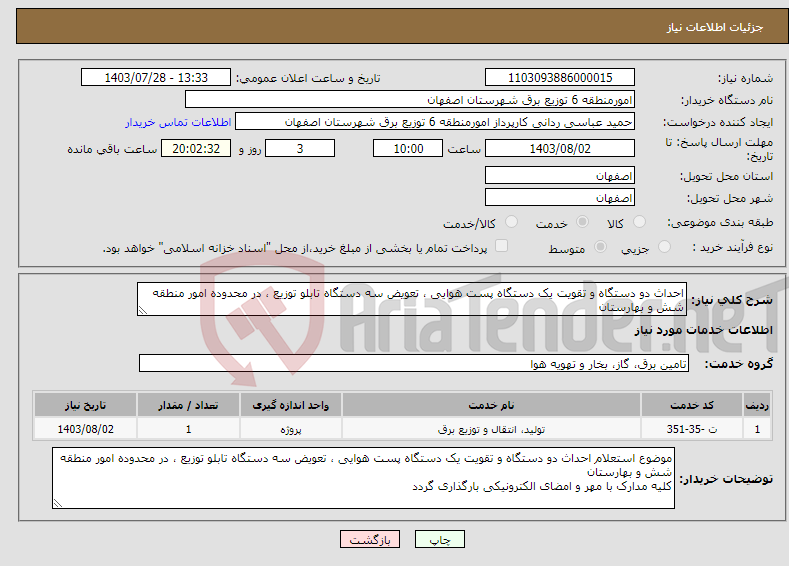
Task: Open the اطلاعات تماس خریدار link
Action: point(178,122)
